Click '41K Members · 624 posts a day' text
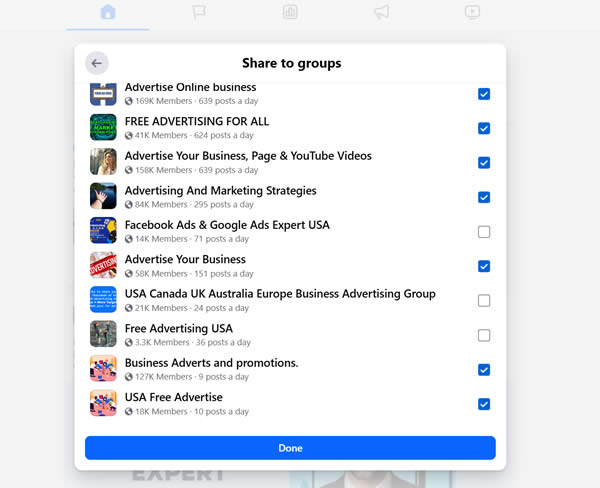The width and height of the screenshot is (600, 488). 194,135
